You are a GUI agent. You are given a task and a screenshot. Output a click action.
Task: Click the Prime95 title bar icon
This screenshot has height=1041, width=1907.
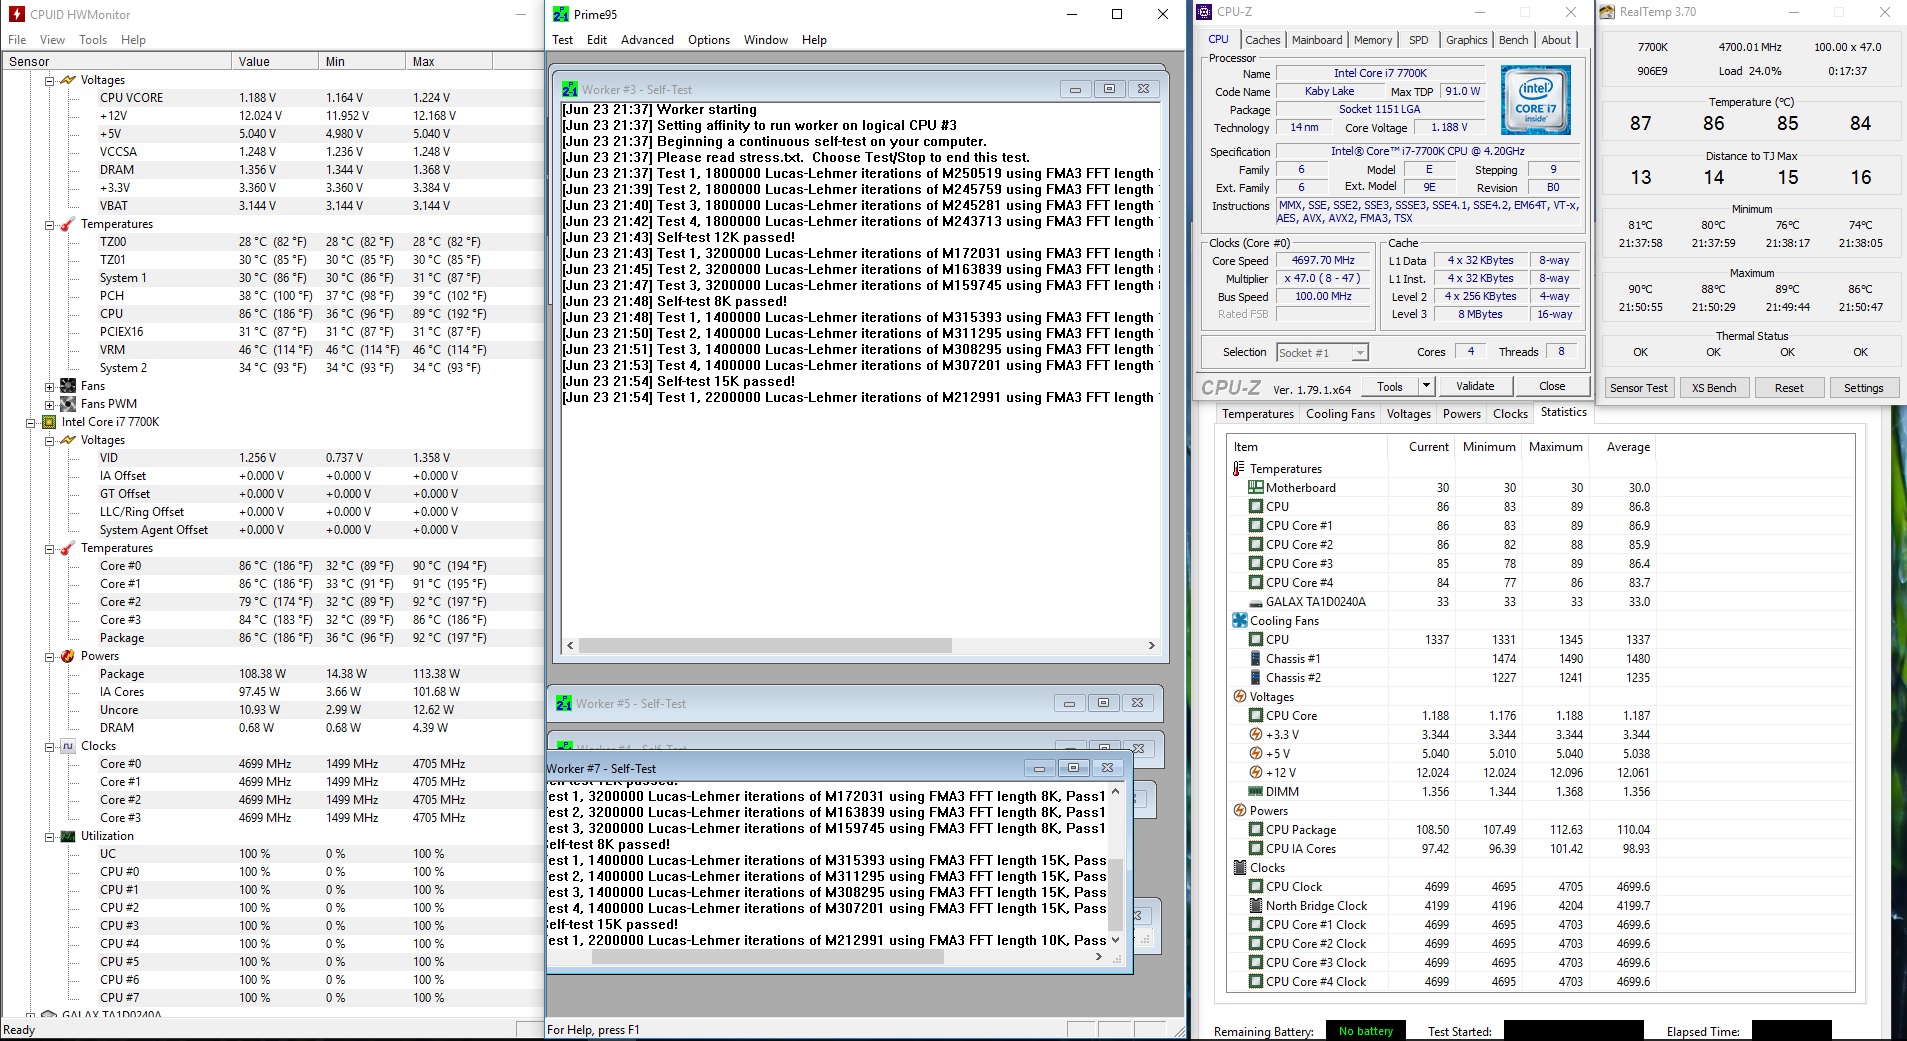tap(561, 14)
